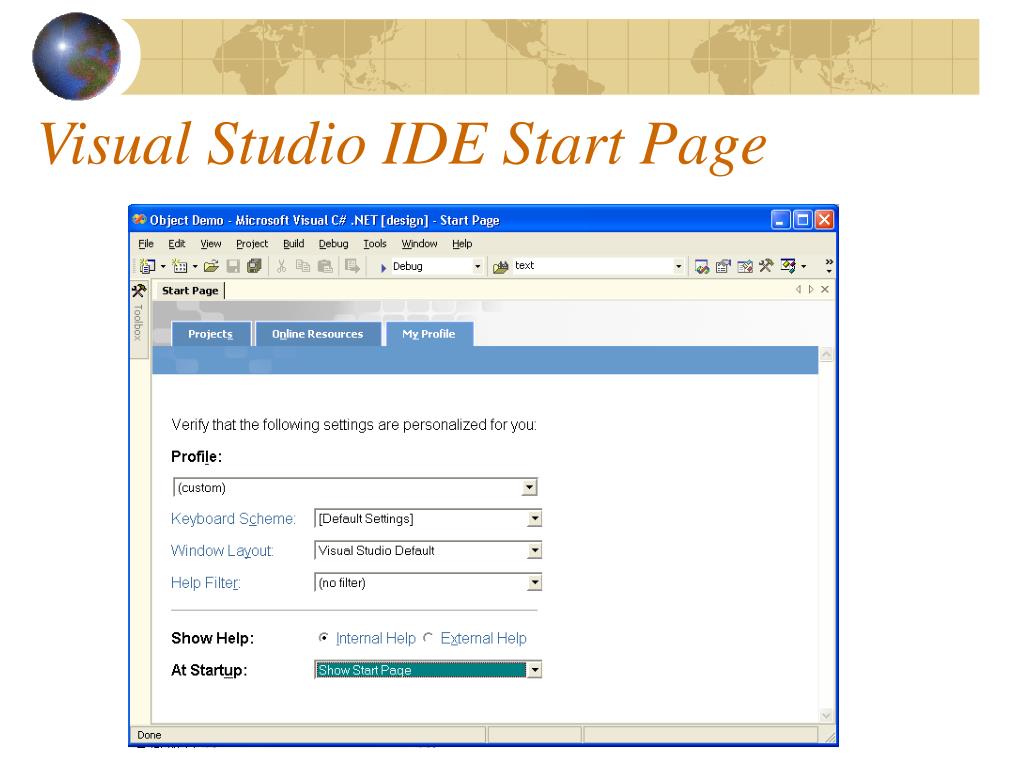Open the Properties Window toolbar icon
Viewport: 1024px width, 768px height.
[x=723, y=266]
